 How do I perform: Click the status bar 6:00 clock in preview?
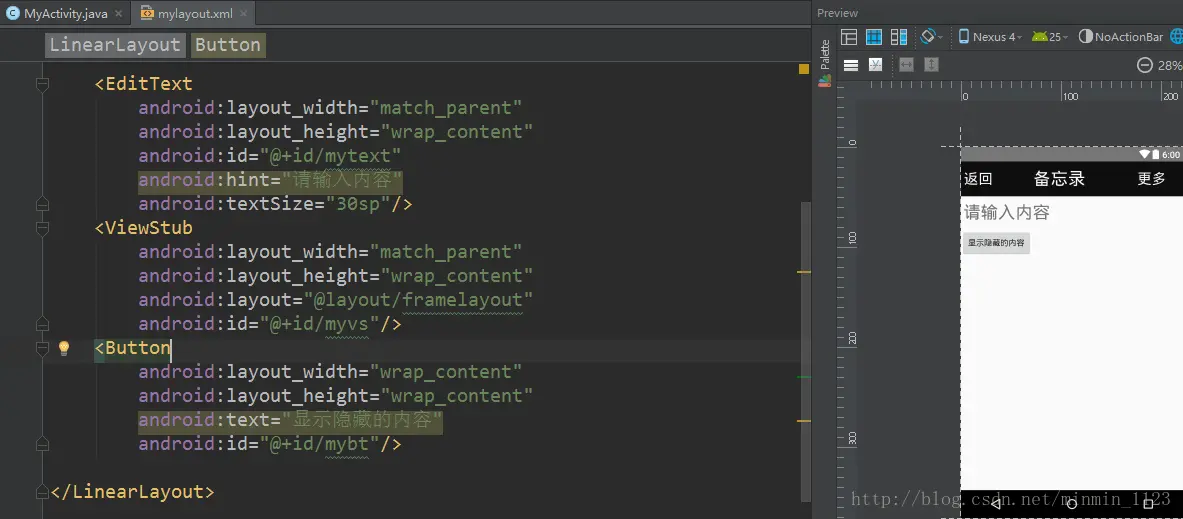pyautogui.click(x=1170, y=154)
